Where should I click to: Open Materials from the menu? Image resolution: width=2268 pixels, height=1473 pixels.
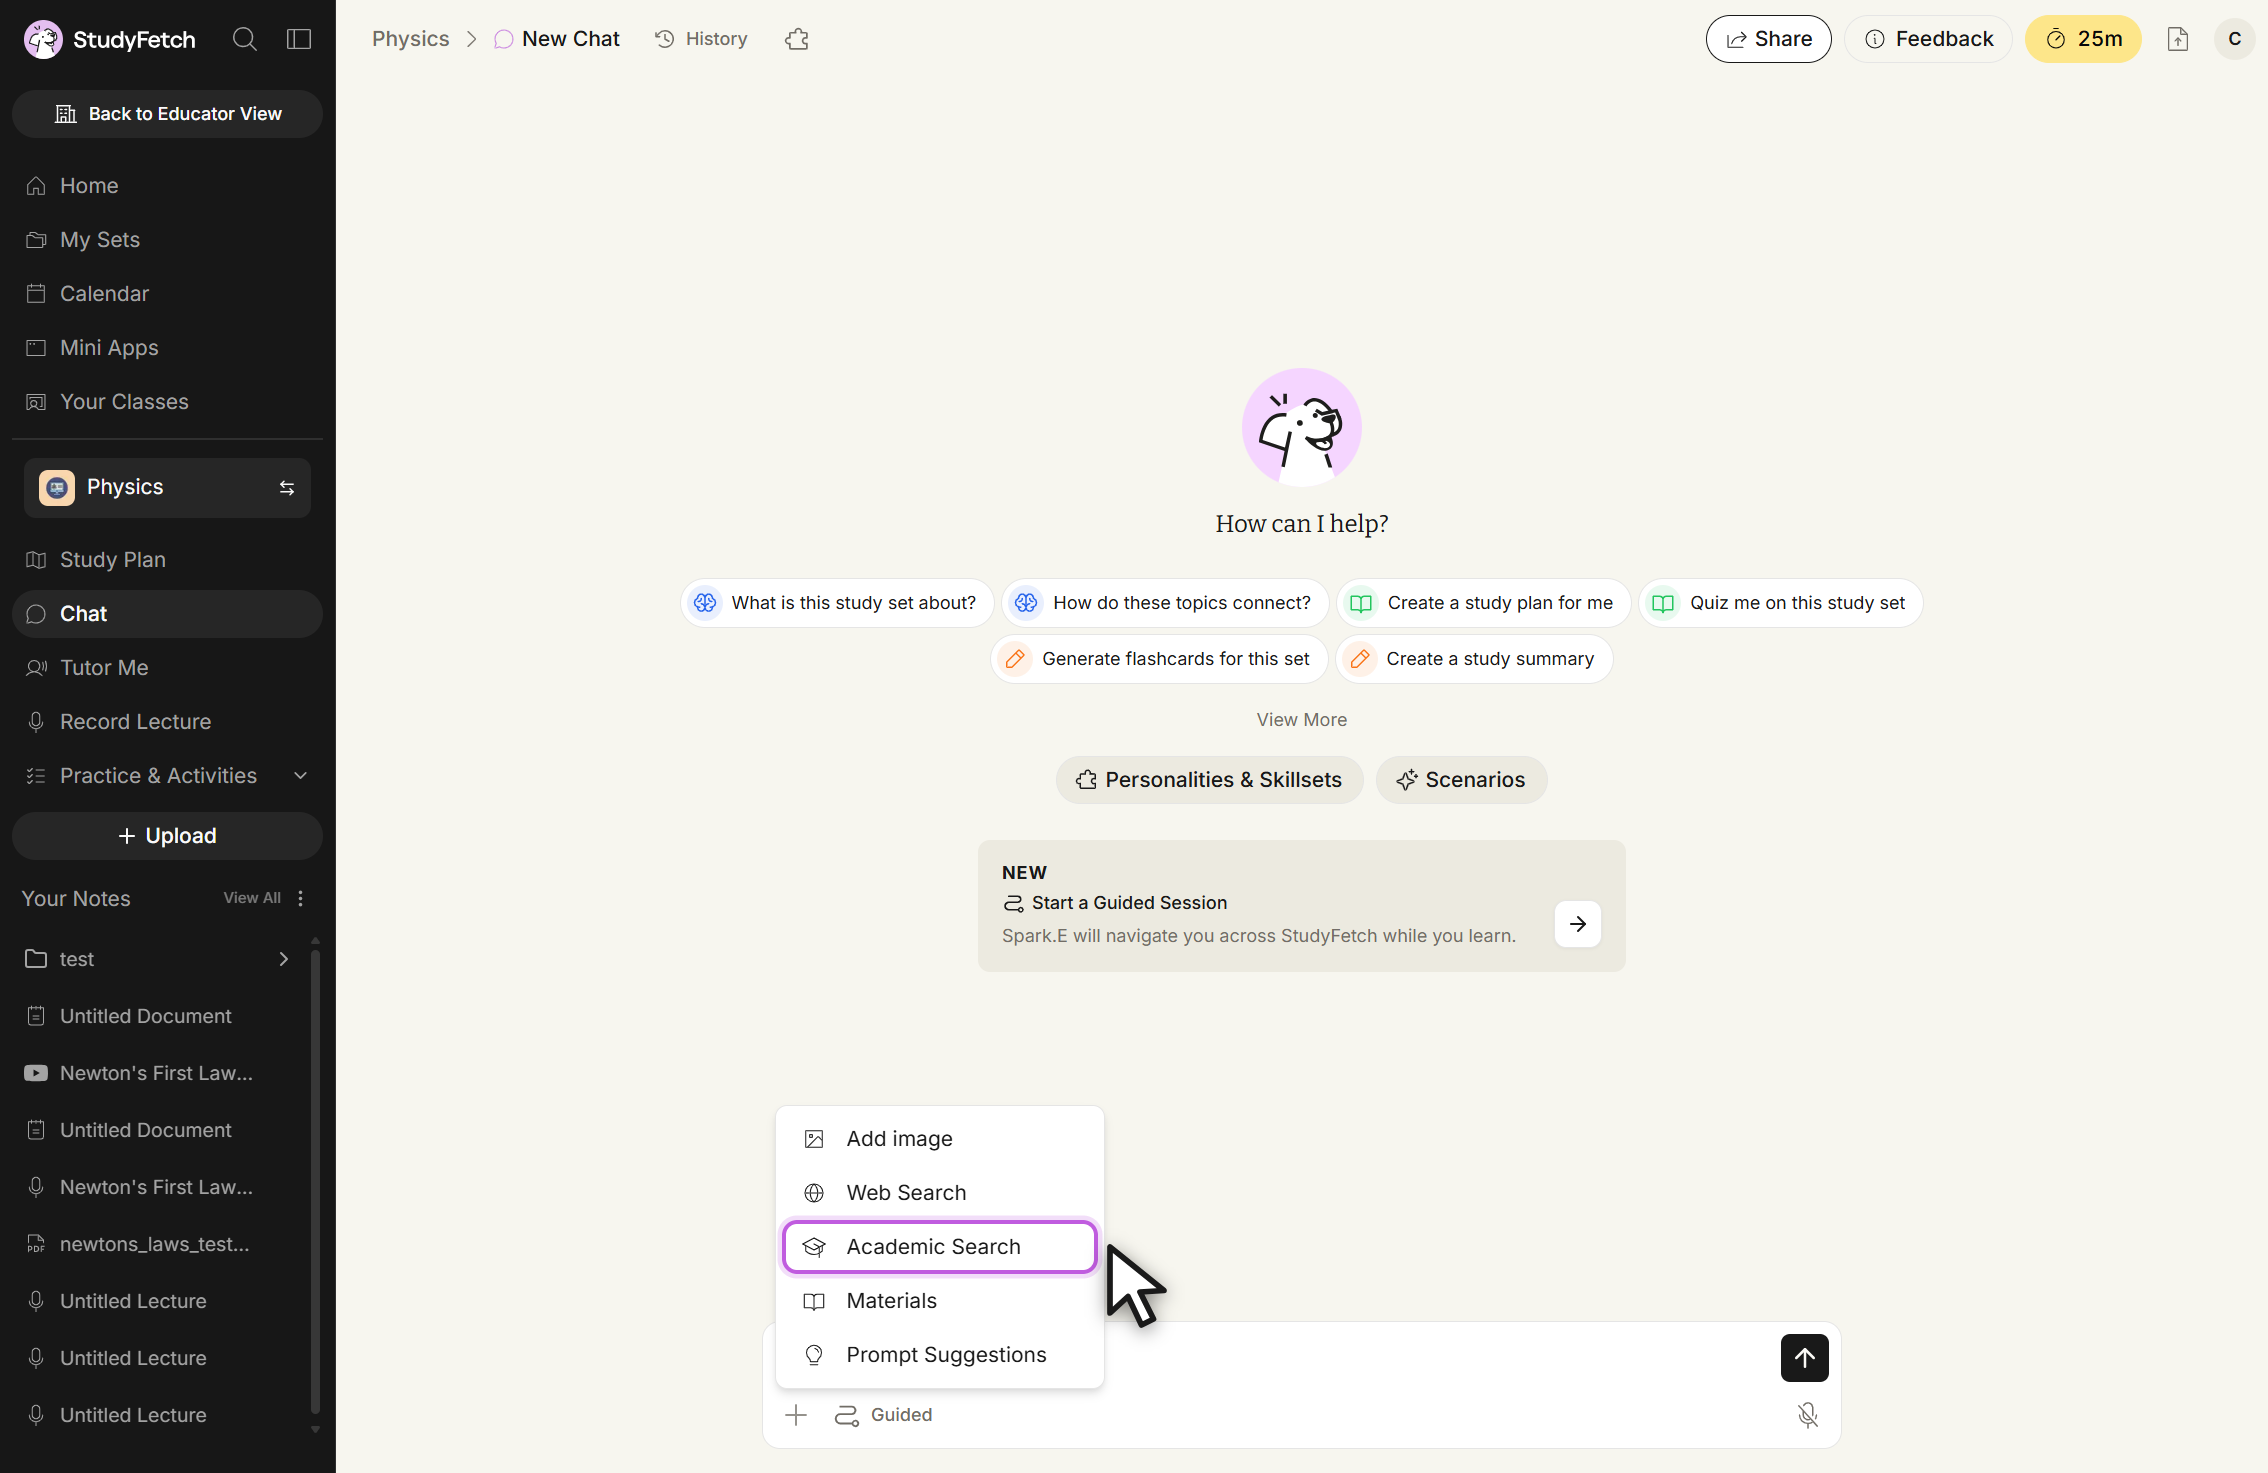(940, 1301)
